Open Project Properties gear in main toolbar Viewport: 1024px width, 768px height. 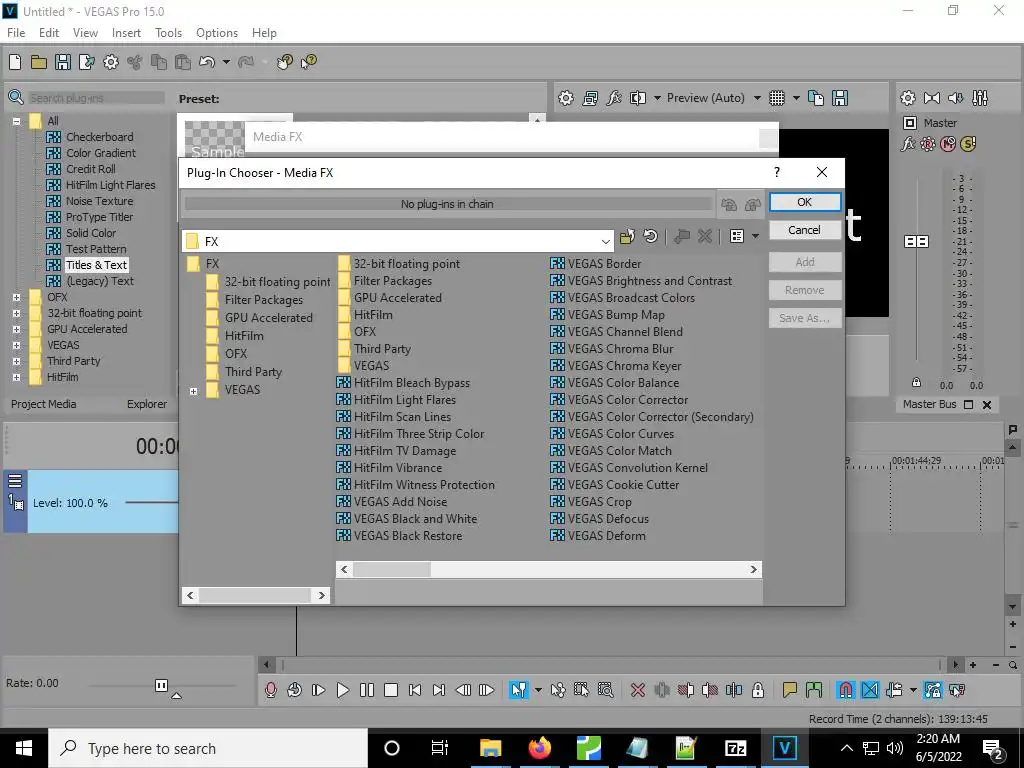(111, 62)
